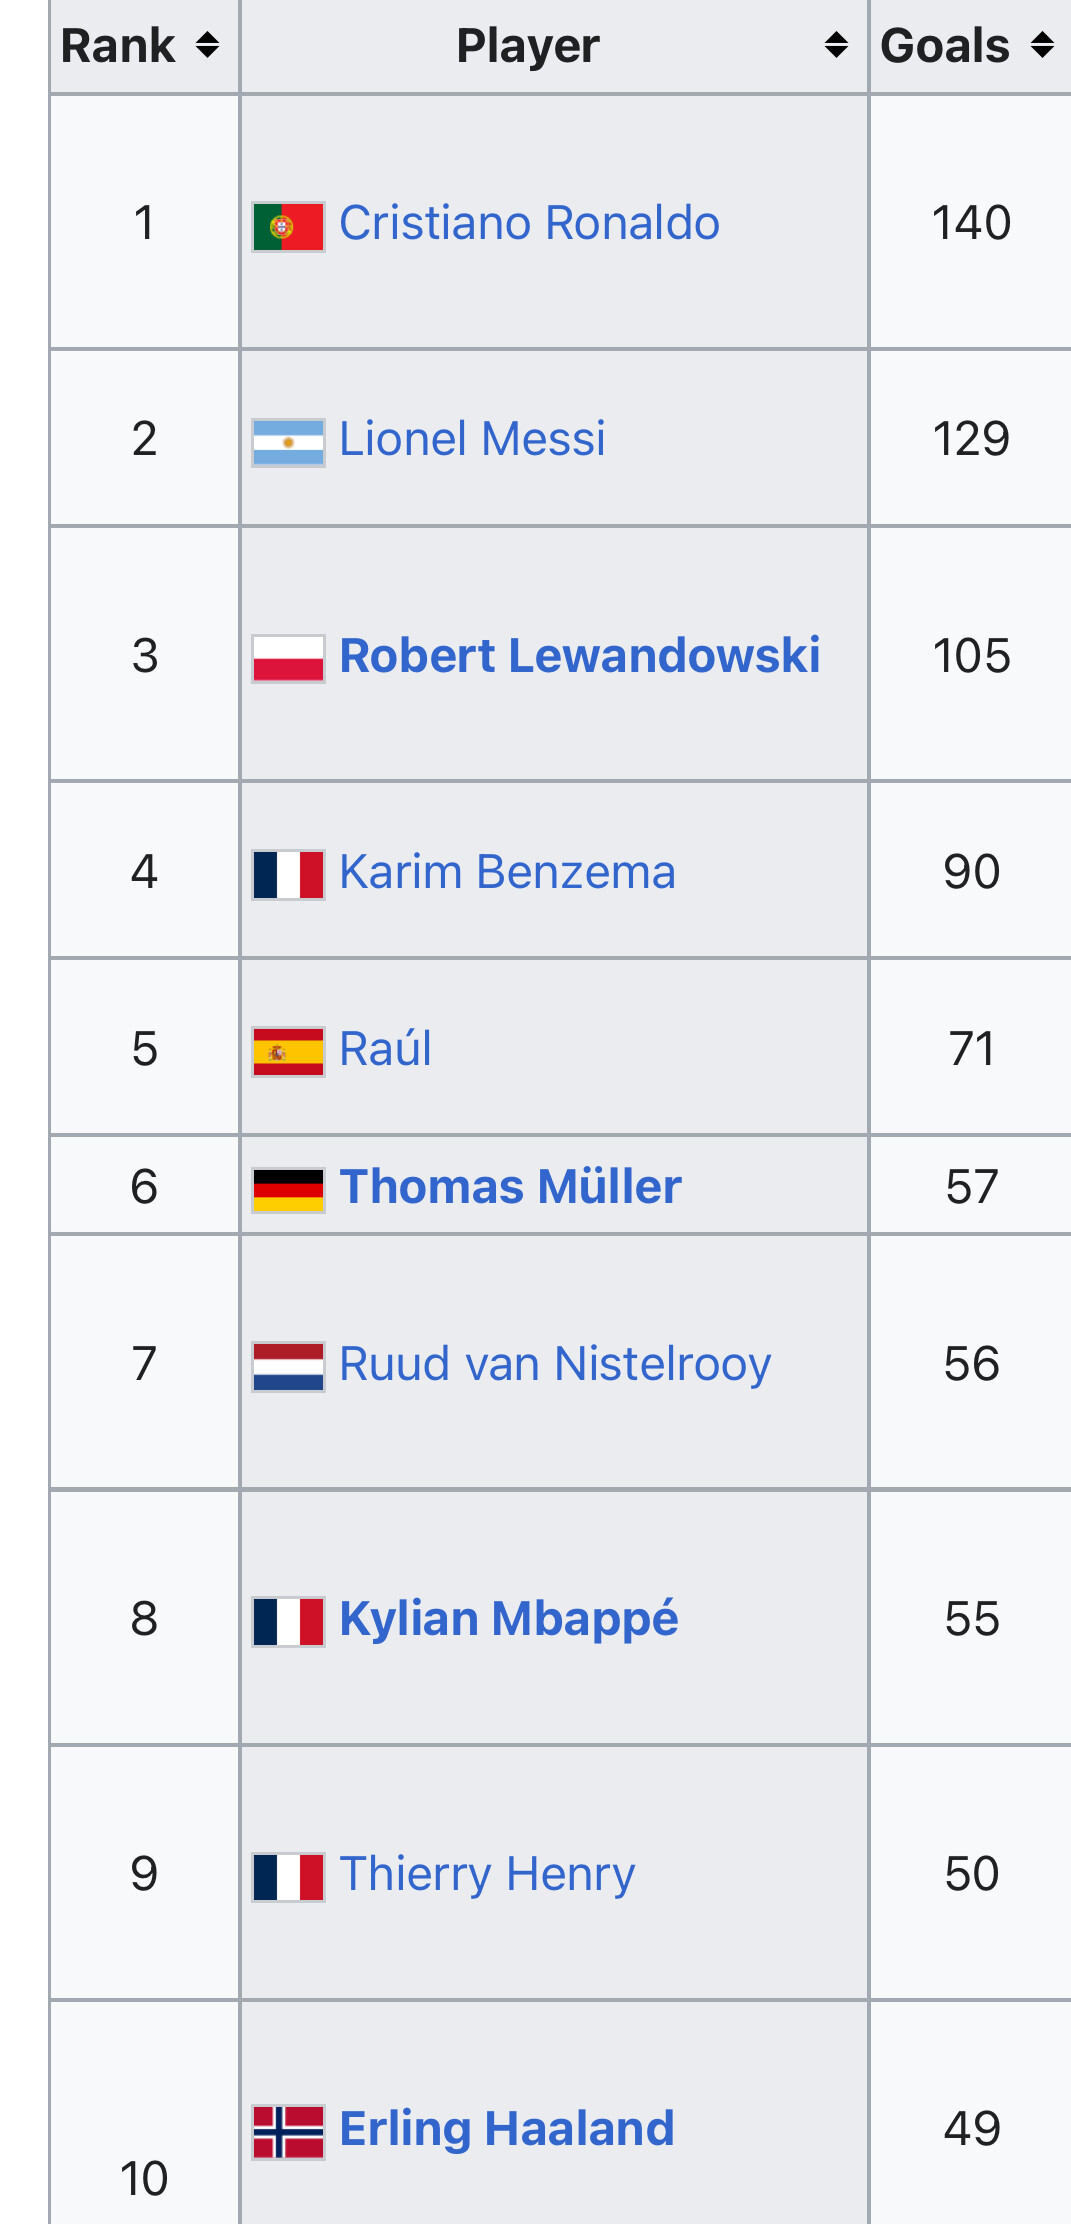The image size is (1071, 2224).
Task: Click the Poland flag beside Lewandowski
Action: point(288,659)
